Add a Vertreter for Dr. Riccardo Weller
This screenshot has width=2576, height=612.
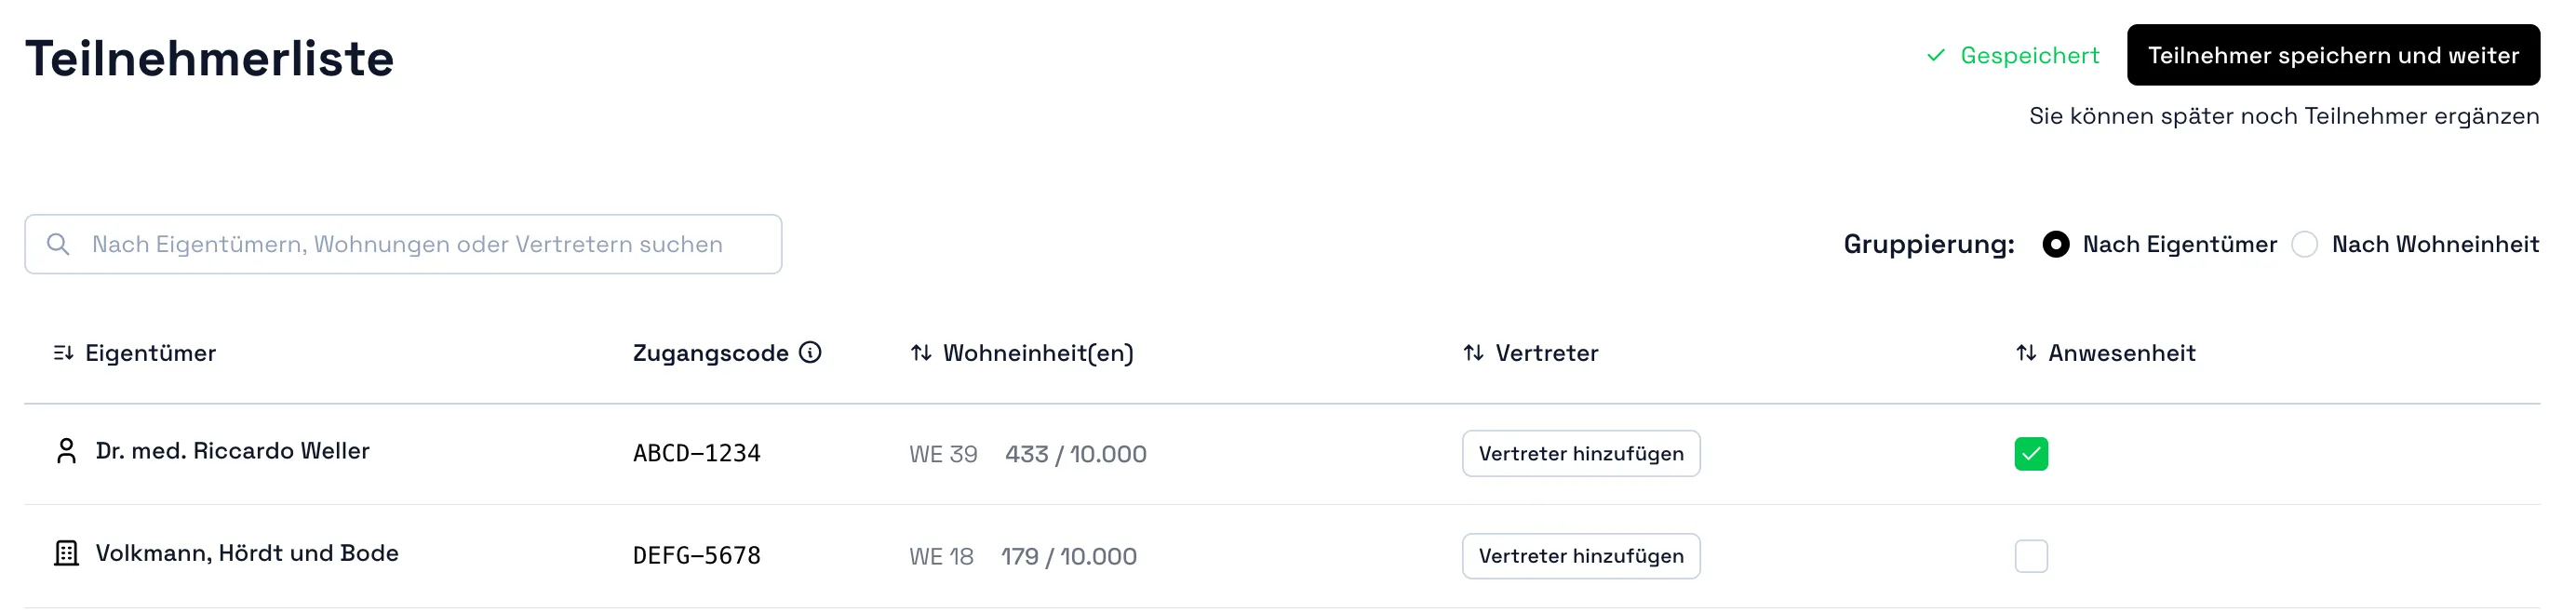coord(1580,453)
